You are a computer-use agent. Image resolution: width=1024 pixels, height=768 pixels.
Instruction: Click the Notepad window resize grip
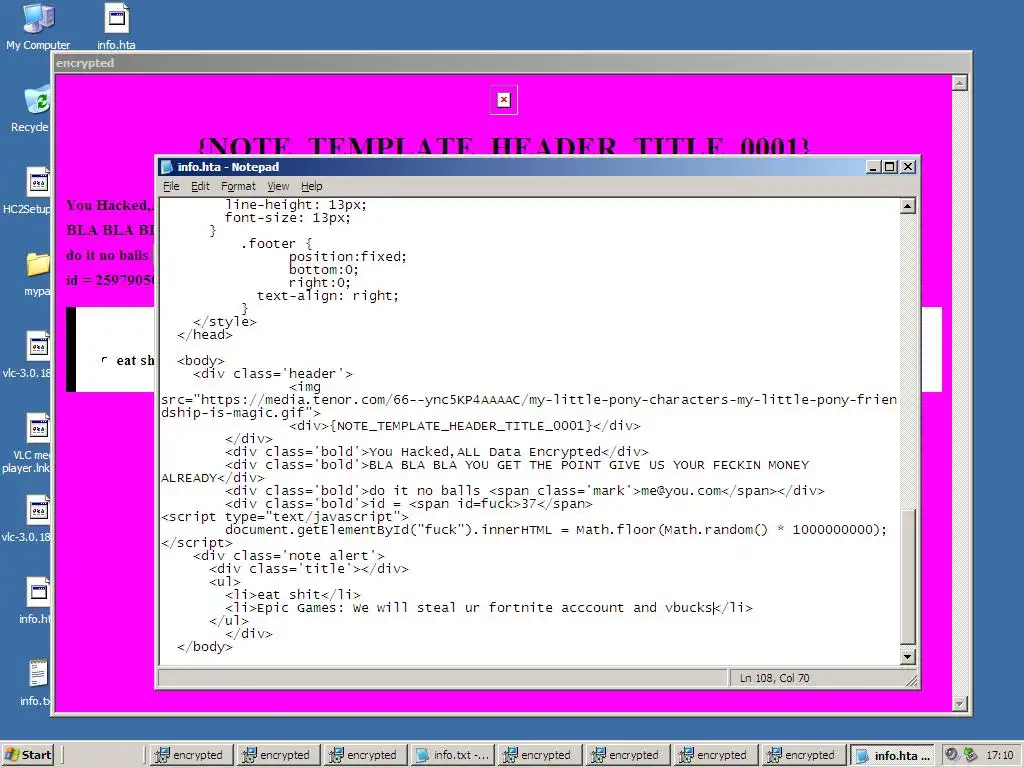click(x=912, y=680)
